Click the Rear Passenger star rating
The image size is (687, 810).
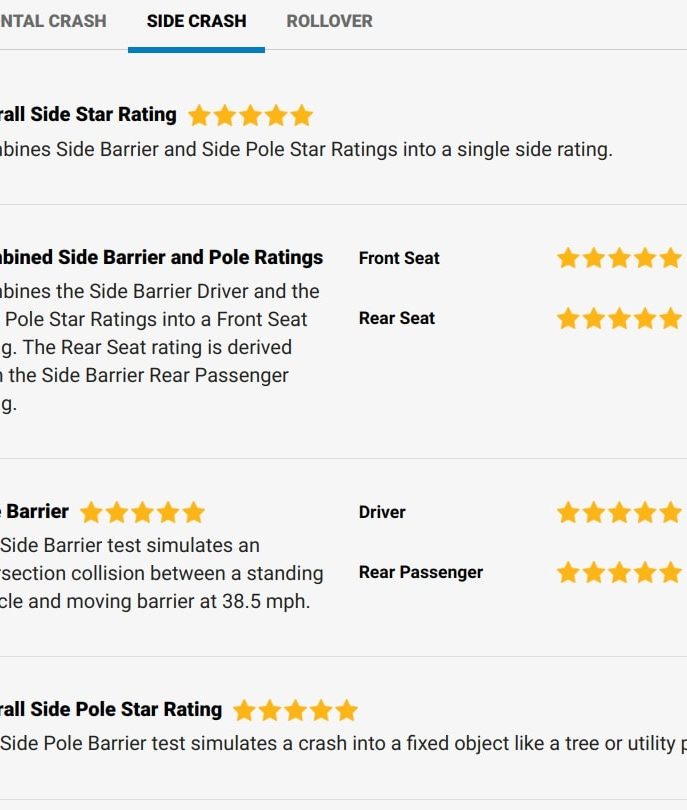[x=619, y=572]
